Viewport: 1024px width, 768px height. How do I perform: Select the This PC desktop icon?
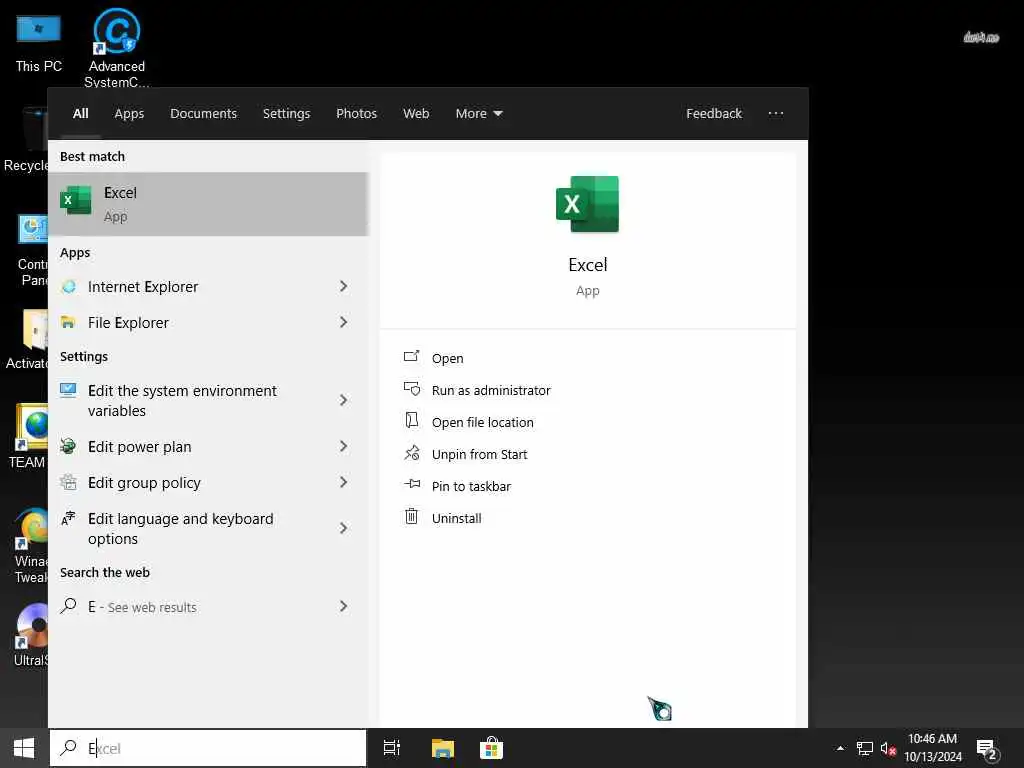39,43
